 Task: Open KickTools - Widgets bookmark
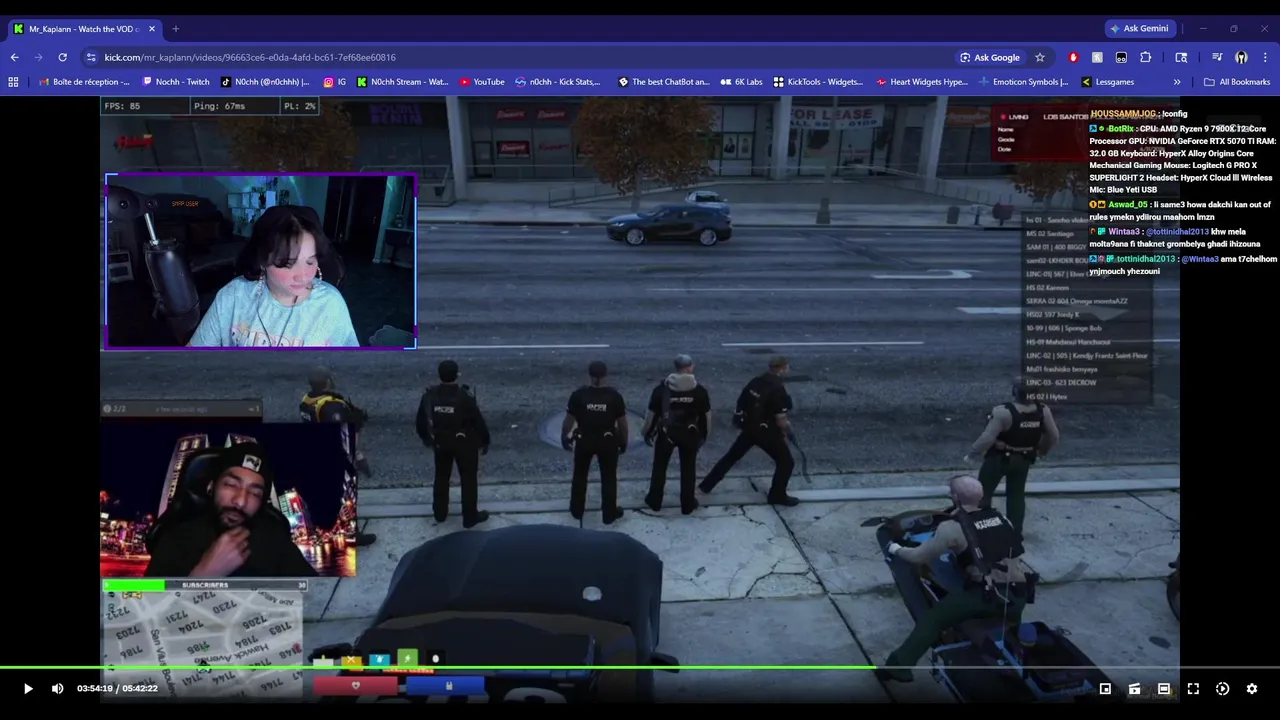(818, 82)
